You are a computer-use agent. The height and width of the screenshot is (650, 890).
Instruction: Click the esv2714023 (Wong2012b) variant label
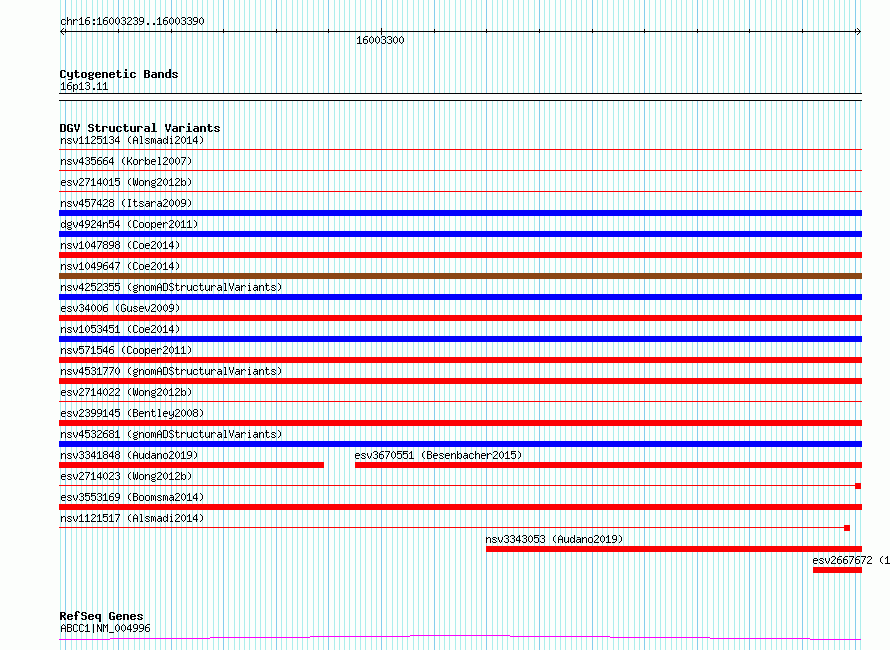[126, 476]
